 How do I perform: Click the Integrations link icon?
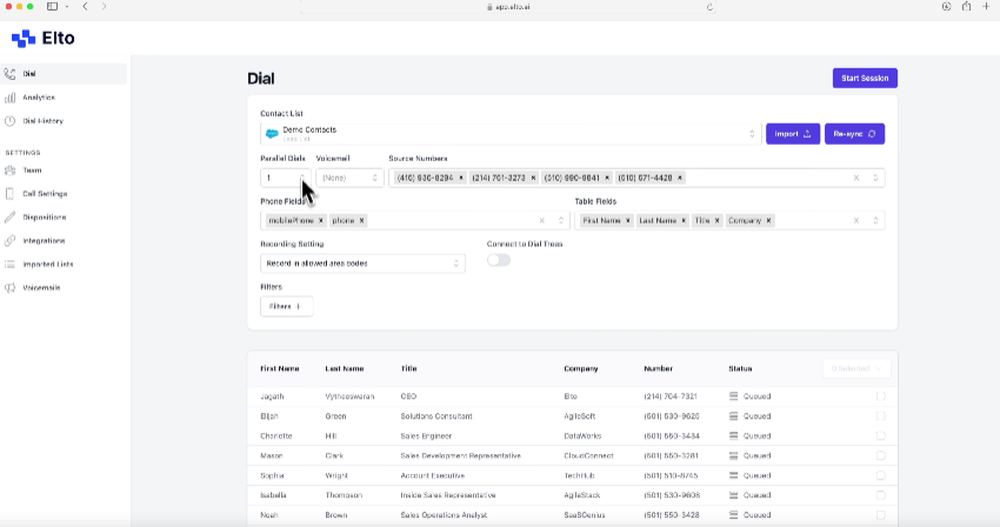click(x=10, y=241)
